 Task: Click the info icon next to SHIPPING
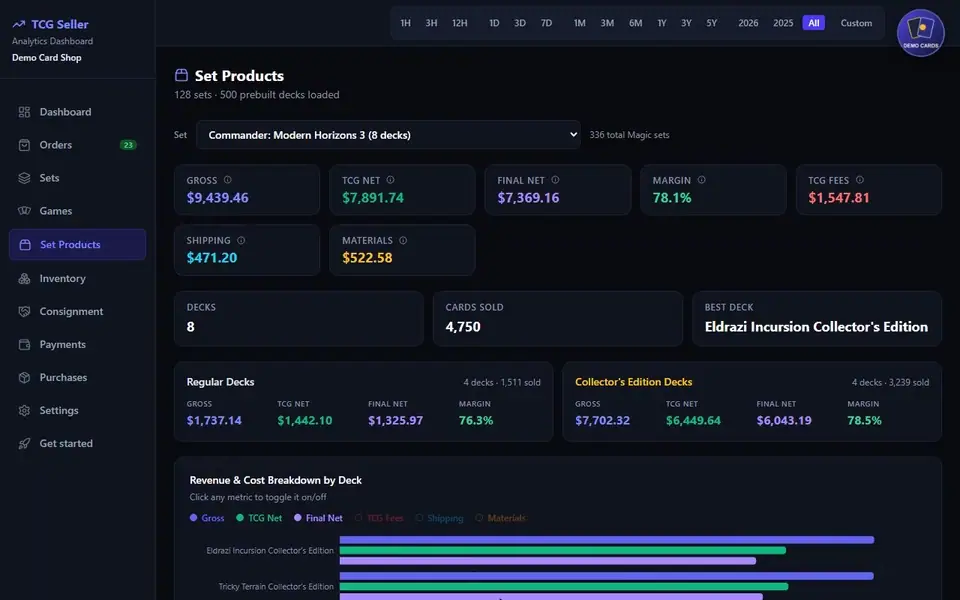(x=241, y=241)
